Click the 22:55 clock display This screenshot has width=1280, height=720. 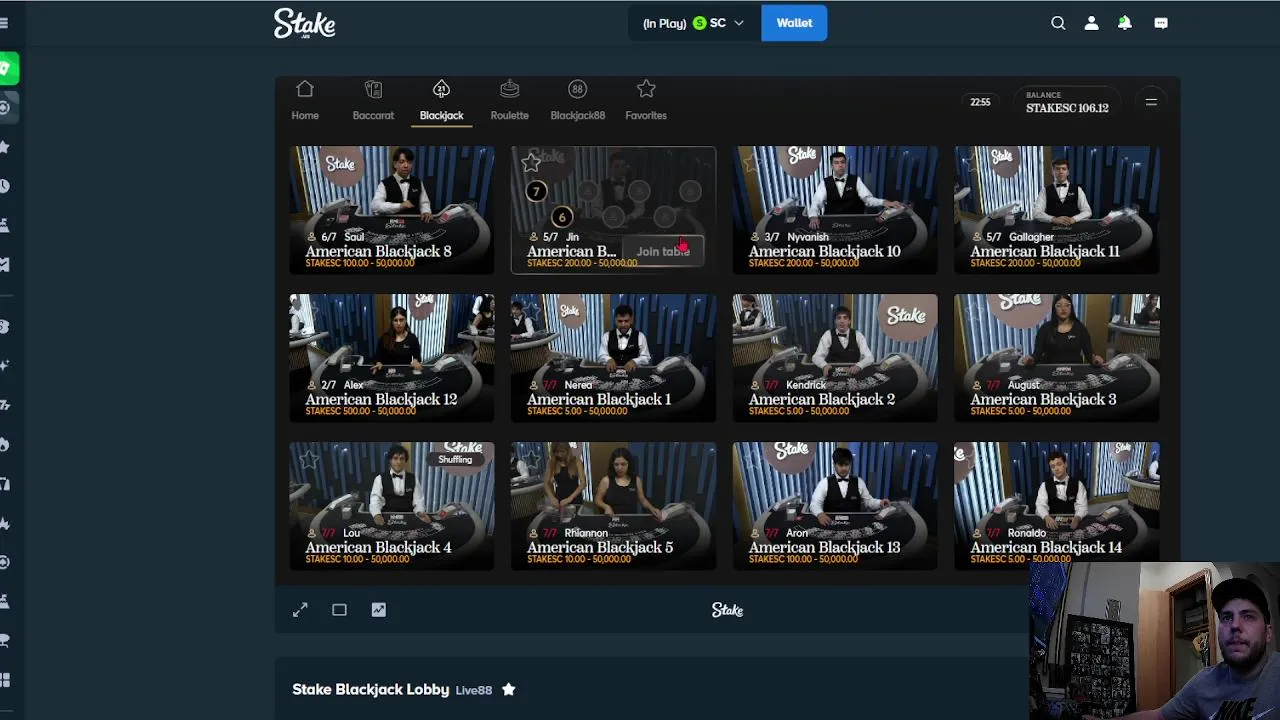point(980,102)
